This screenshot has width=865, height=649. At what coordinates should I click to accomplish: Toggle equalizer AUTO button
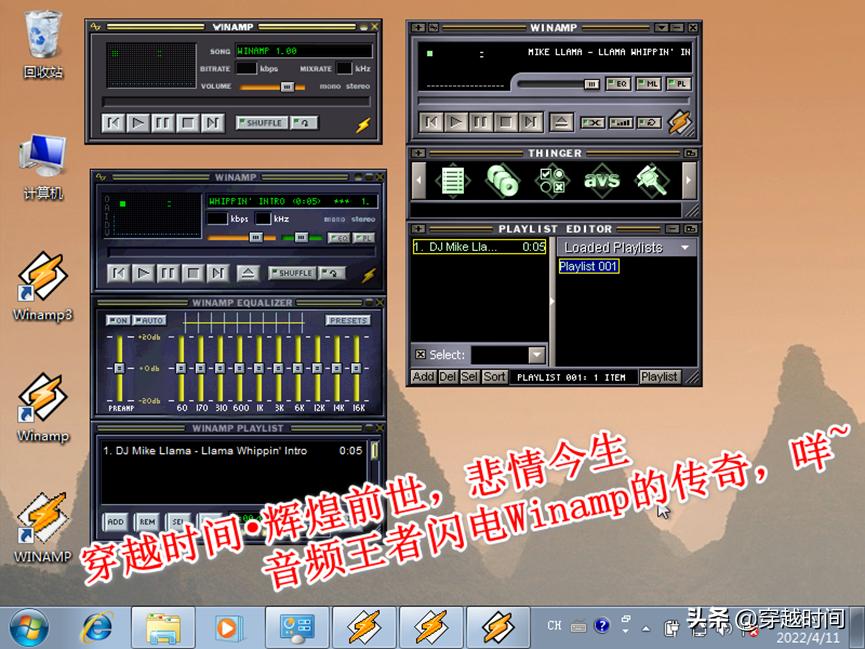click(149, 320)
